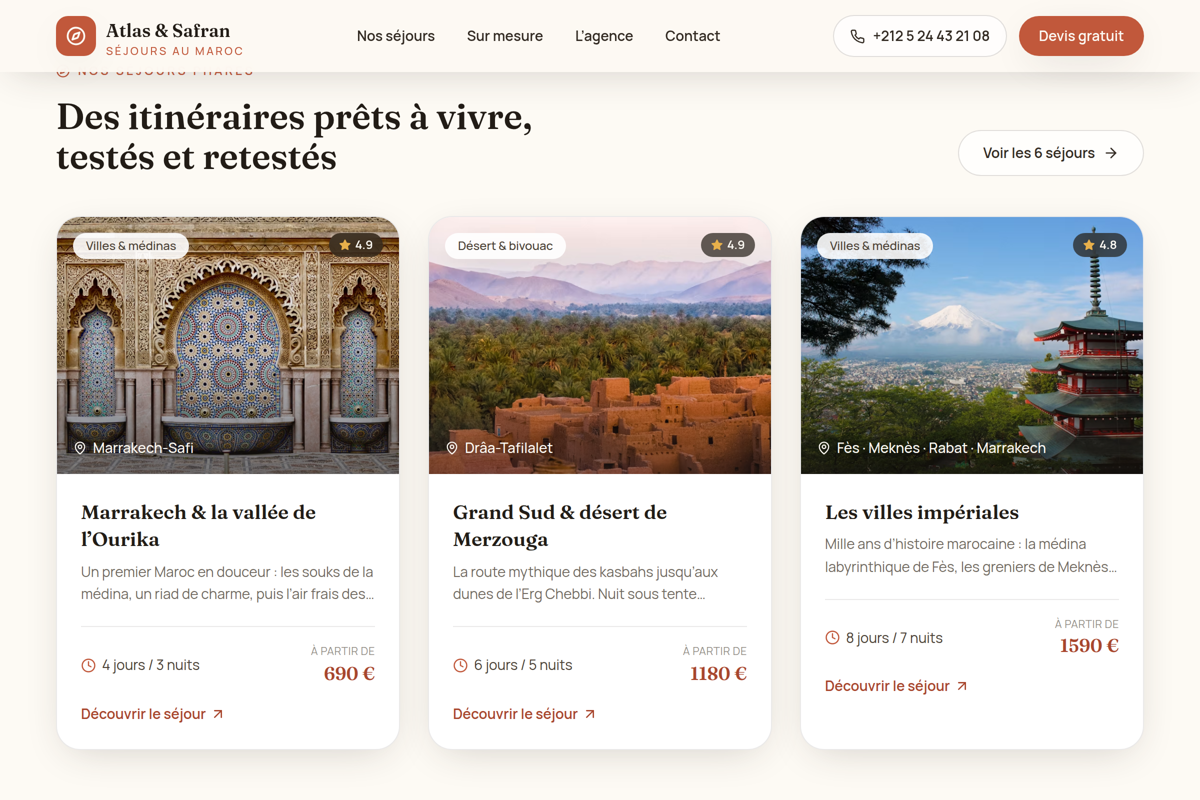Click the title Marrakech & la vallée de l'Ourika
The width and height of the screenshot is (1200, 800).
coord(198,525)
